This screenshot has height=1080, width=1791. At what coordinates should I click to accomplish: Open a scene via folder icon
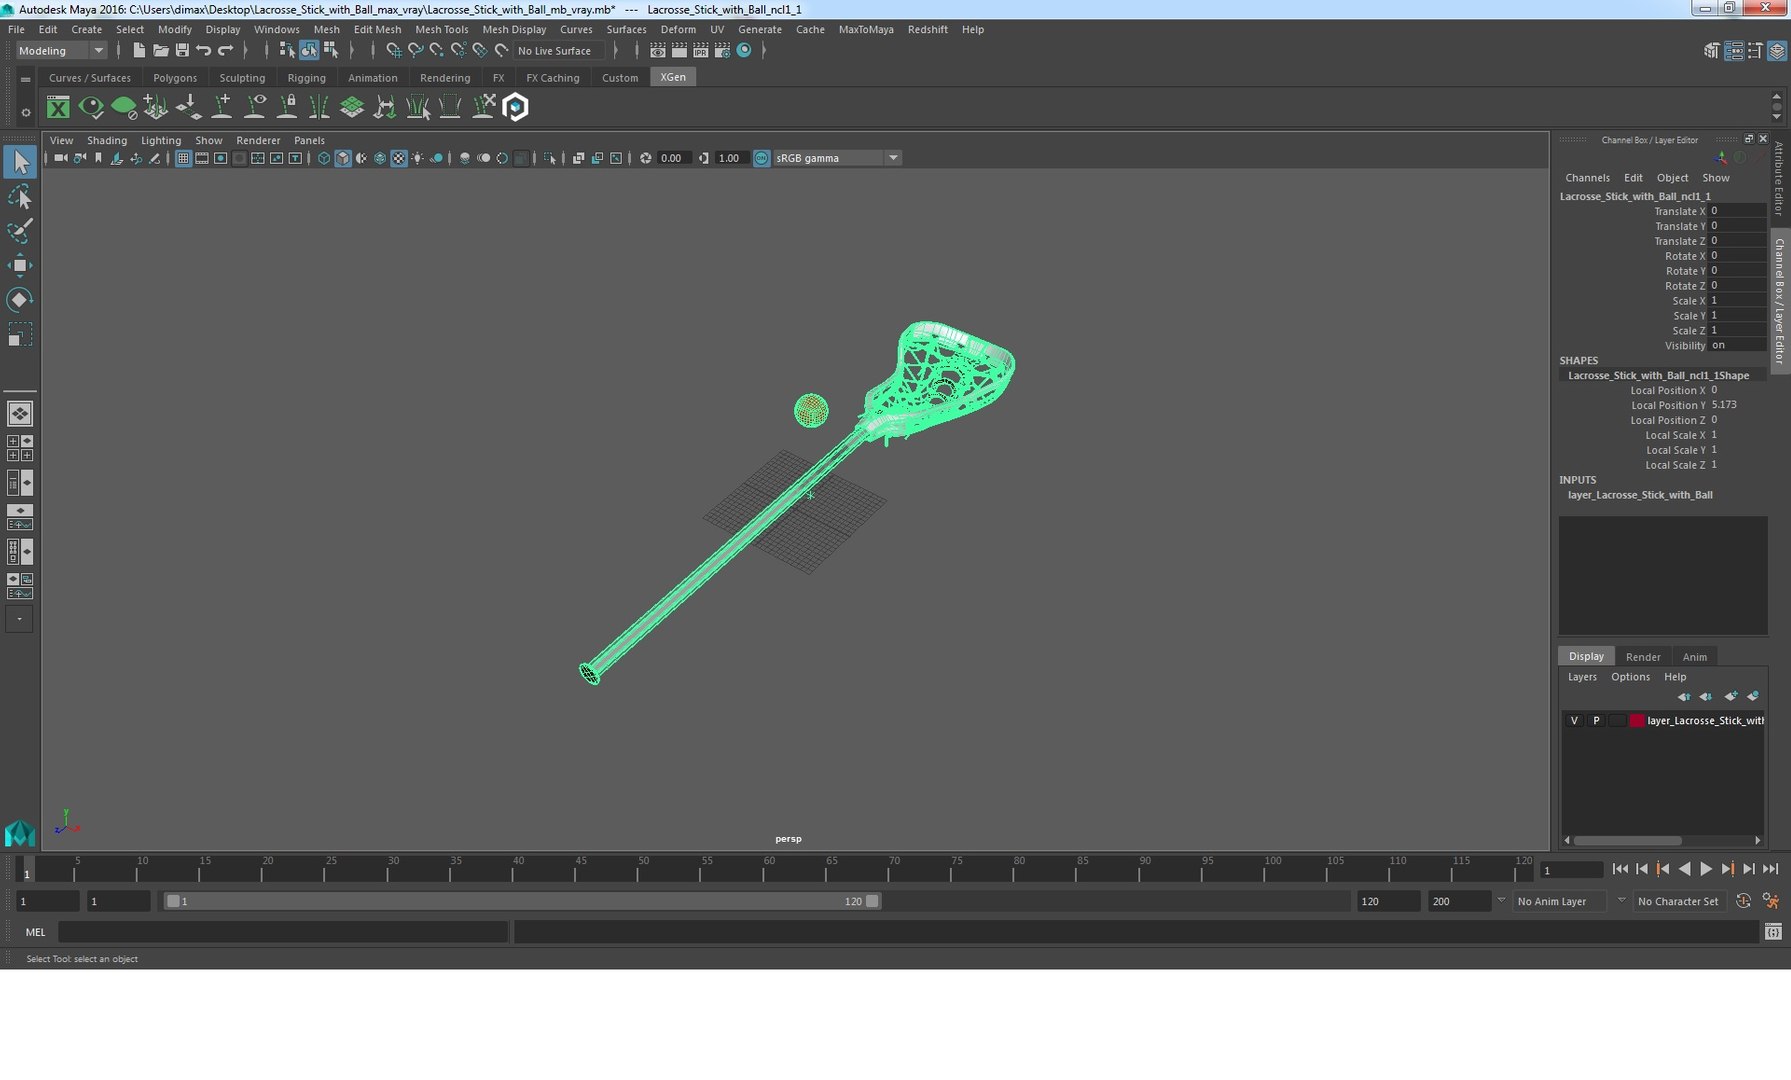[x=160, y=50]
